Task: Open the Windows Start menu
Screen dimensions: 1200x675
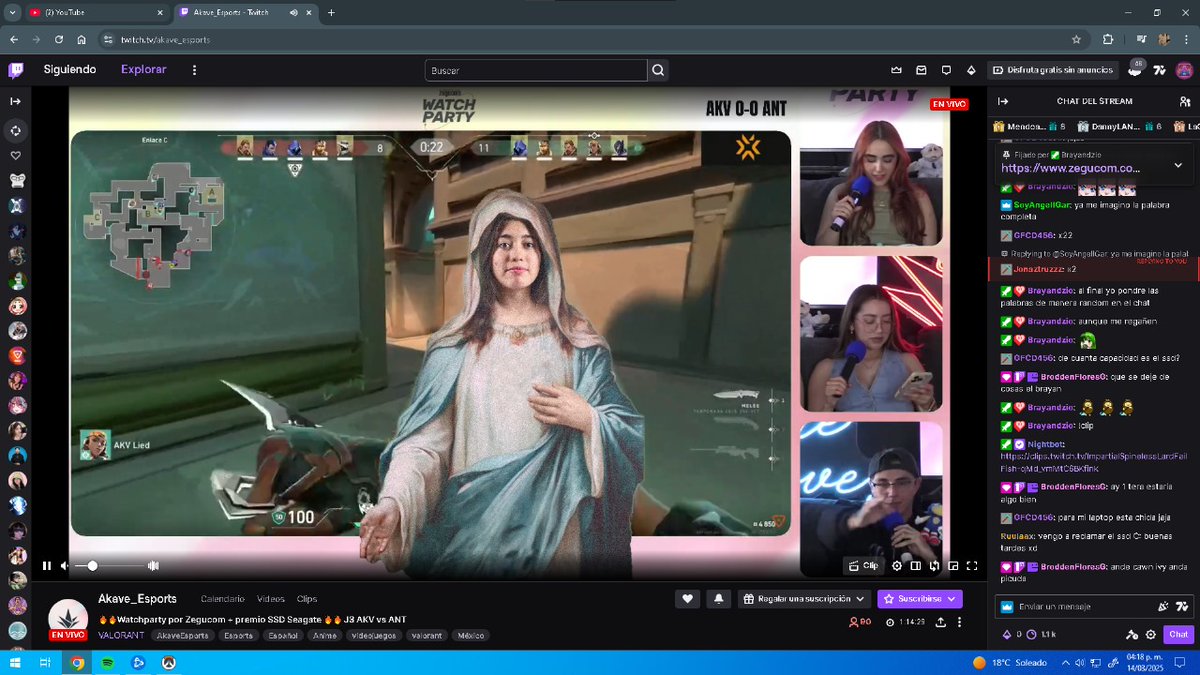Action: 15,662
